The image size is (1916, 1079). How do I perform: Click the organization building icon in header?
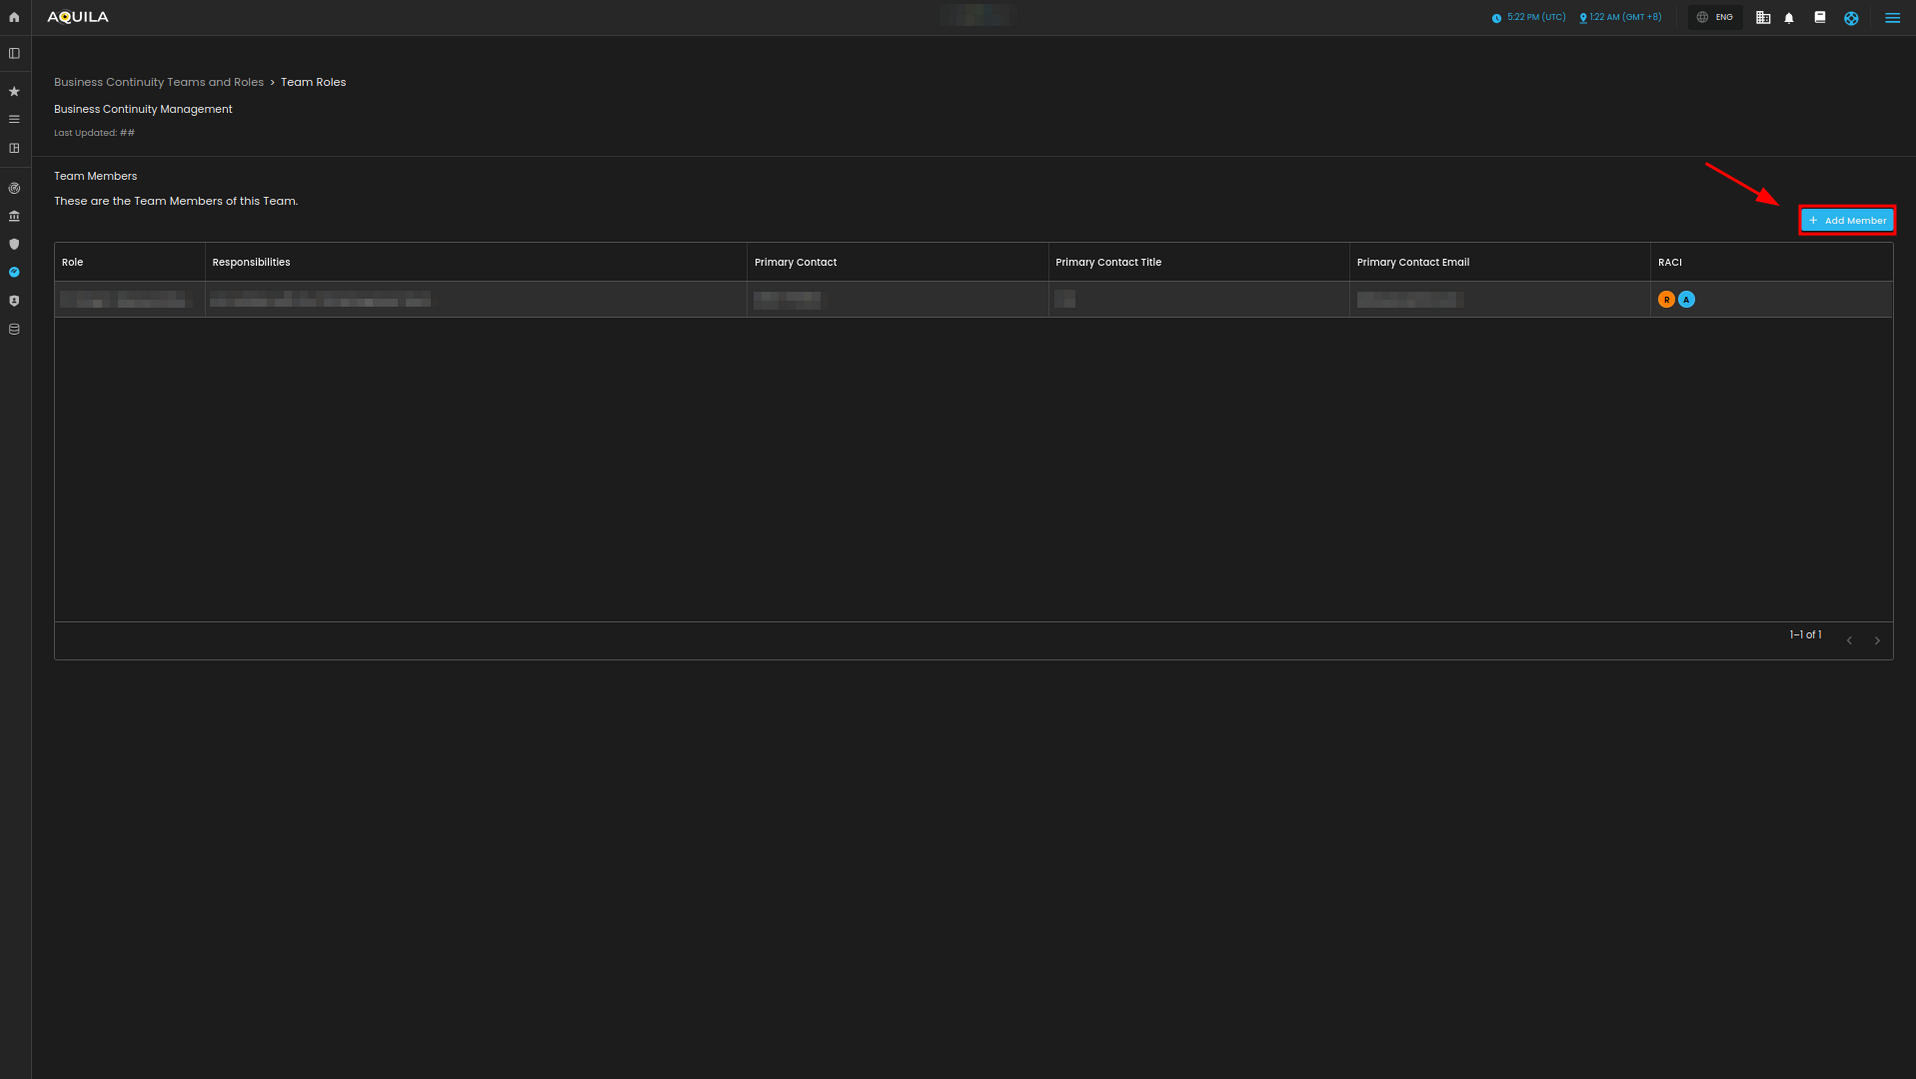tap(1763, 18)
